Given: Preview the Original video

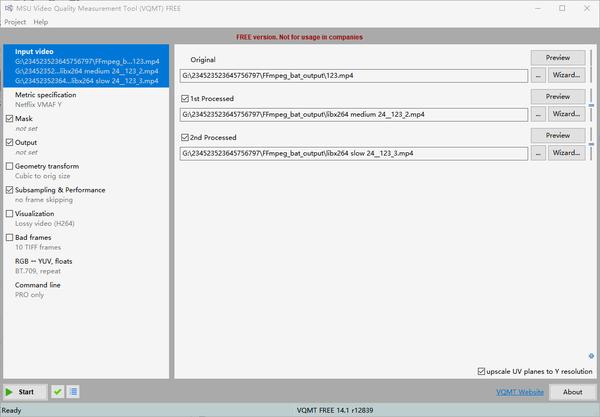Looking at the screenshot, I should (558, 58).
